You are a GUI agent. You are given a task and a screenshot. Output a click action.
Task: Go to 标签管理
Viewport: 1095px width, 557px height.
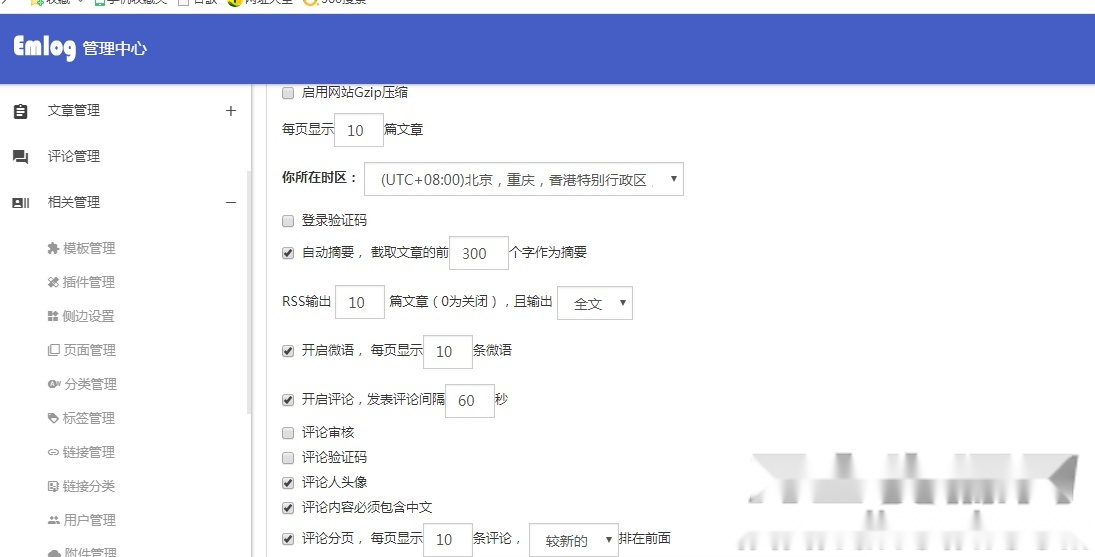tap(89, 419)
